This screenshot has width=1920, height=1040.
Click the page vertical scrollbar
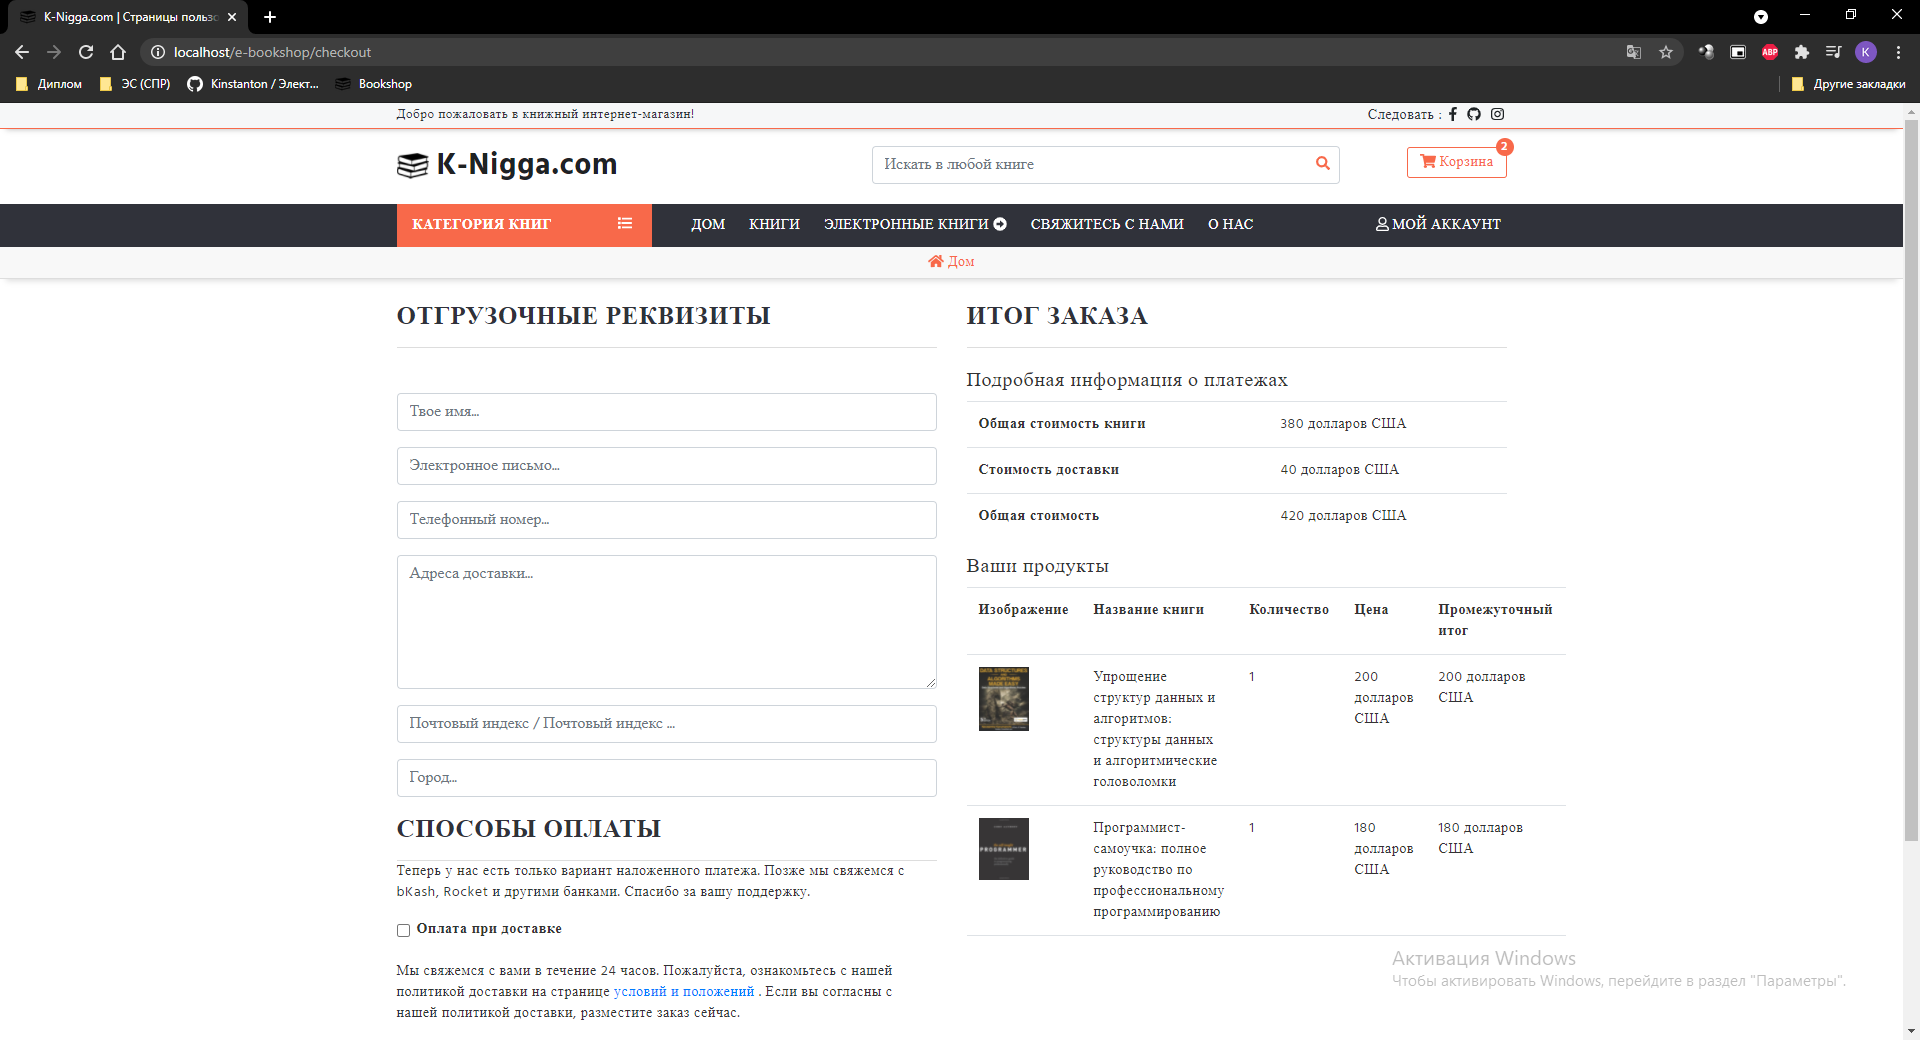click(x=1911, y=480)
